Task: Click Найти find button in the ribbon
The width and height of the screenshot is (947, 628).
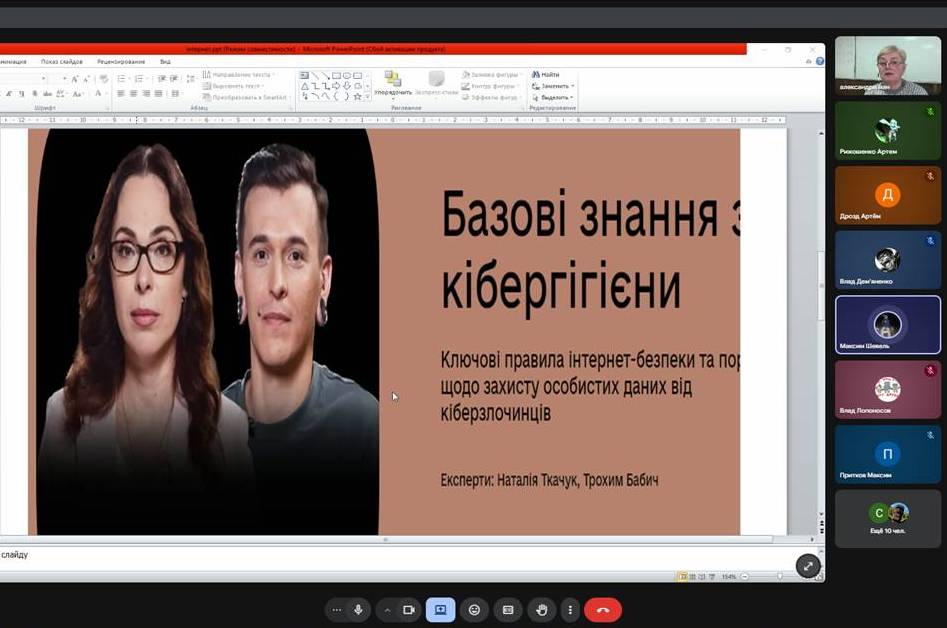Action: (x=546, y=75)
